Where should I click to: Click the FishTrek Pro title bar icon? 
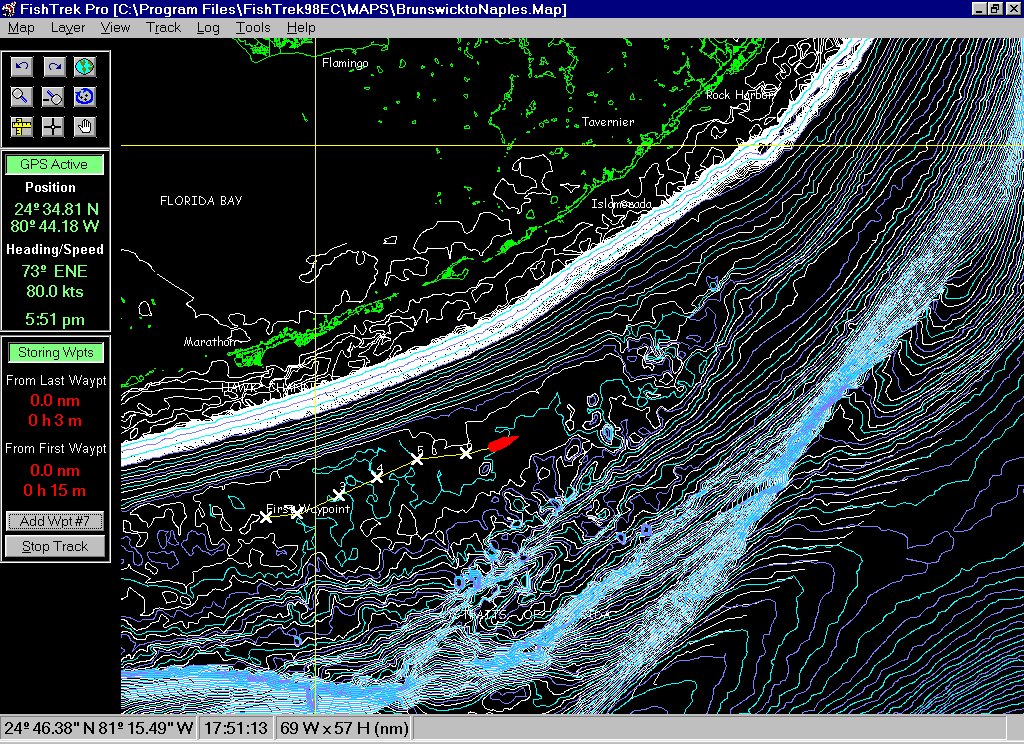coord(8,8)
